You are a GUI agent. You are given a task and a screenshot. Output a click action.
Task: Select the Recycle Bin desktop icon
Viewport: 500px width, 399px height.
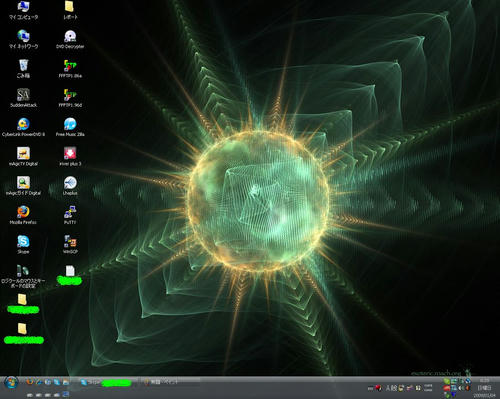[23, 69]
